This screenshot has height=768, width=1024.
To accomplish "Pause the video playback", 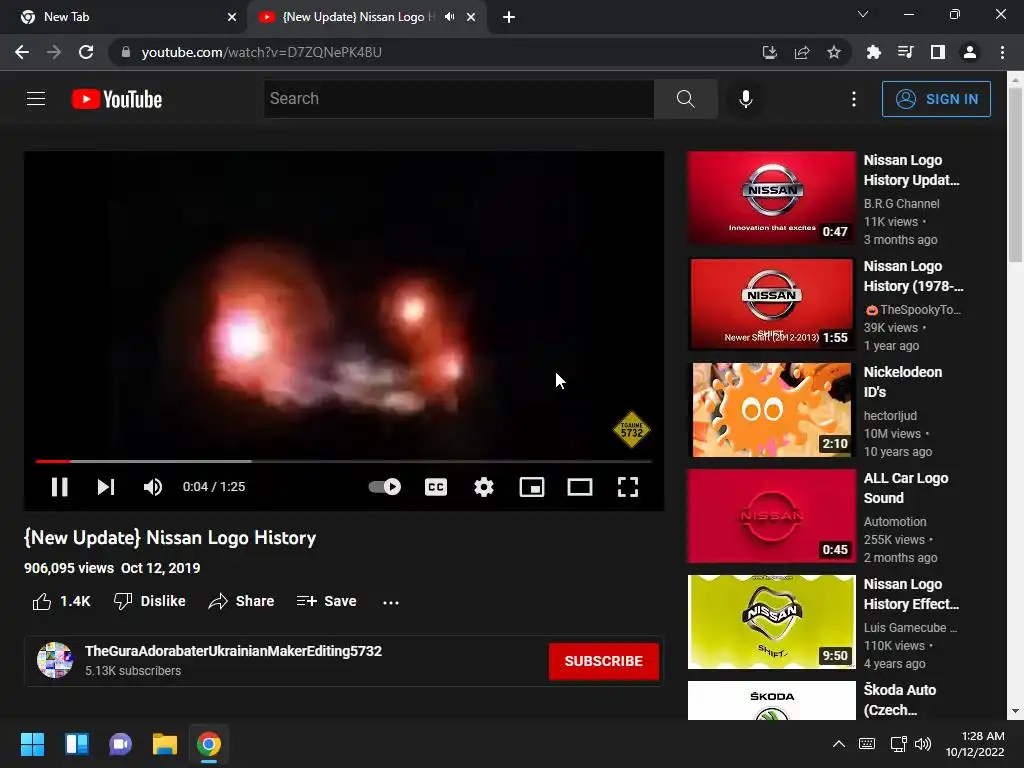I will (x=59, y=487).
